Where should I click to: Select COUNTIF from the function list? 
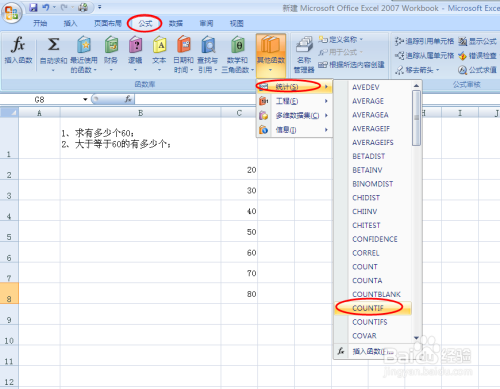[x=373, y=308]
